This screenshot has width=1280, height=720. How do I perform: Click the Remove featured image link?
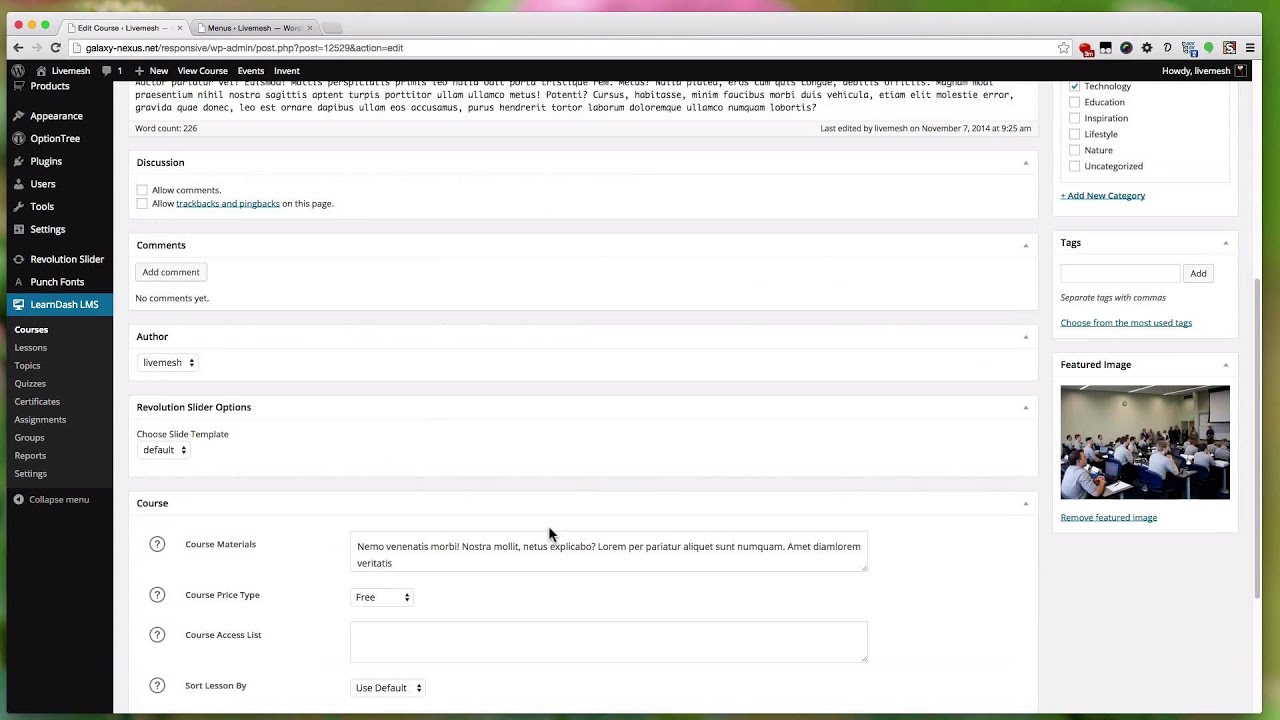tap(1109, 518)
